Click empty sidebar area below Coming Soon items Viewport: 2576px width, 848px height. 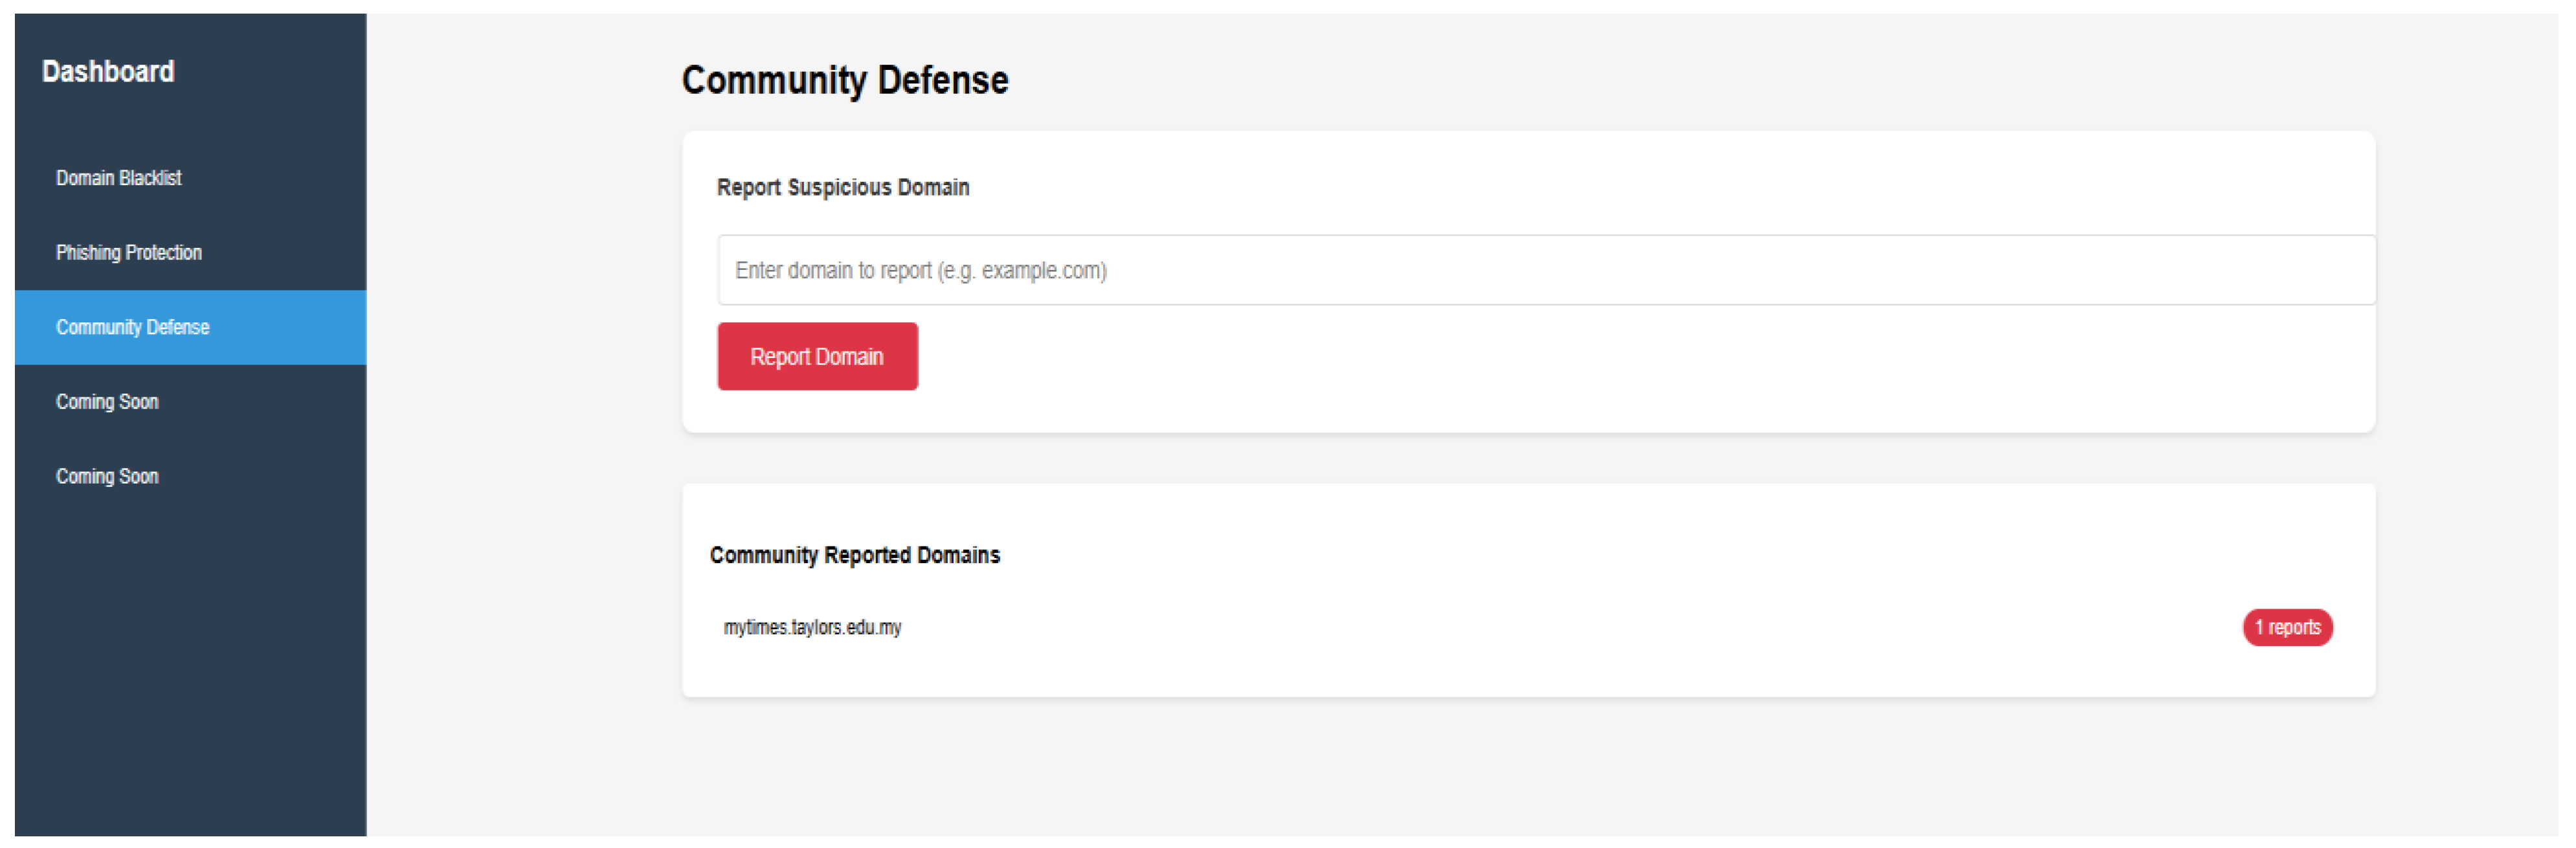(190, 660)
